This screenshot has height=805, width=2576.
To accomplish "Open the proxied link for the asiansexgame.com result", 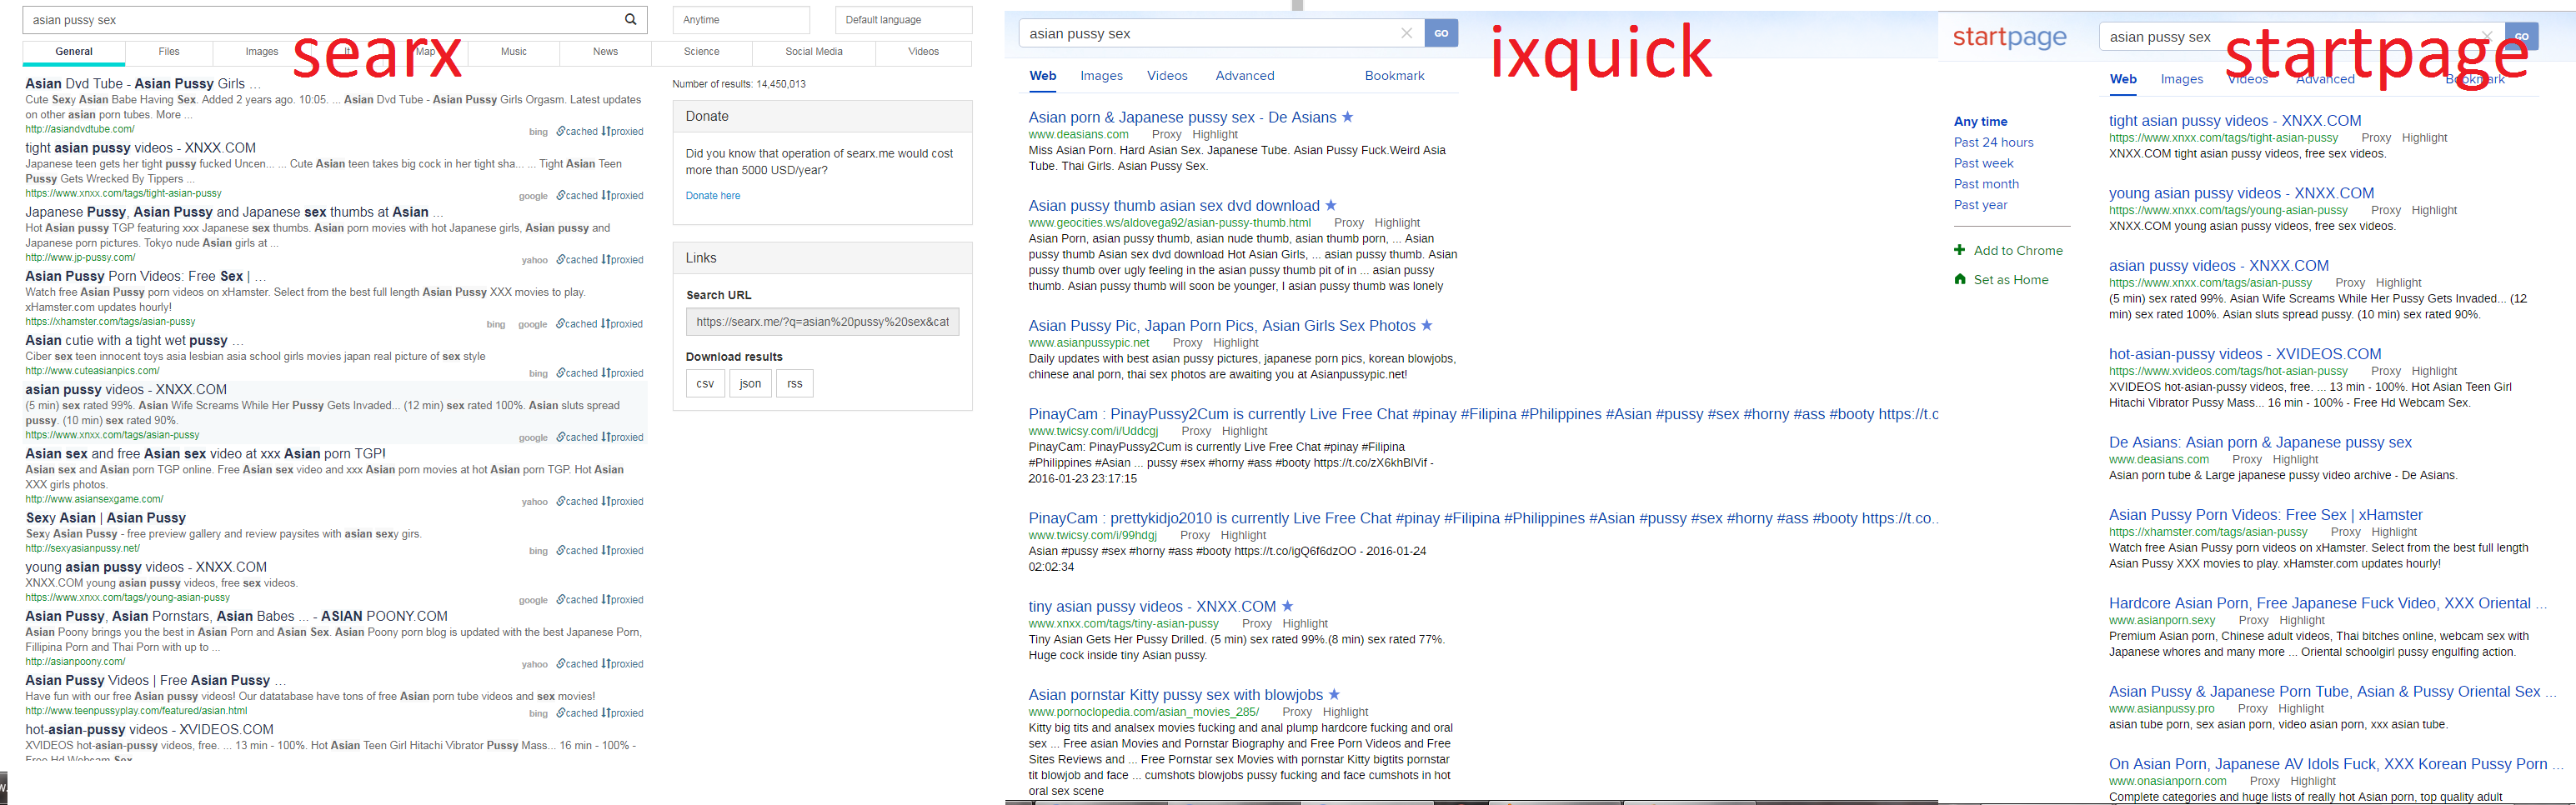I will [x=622, y=502].
